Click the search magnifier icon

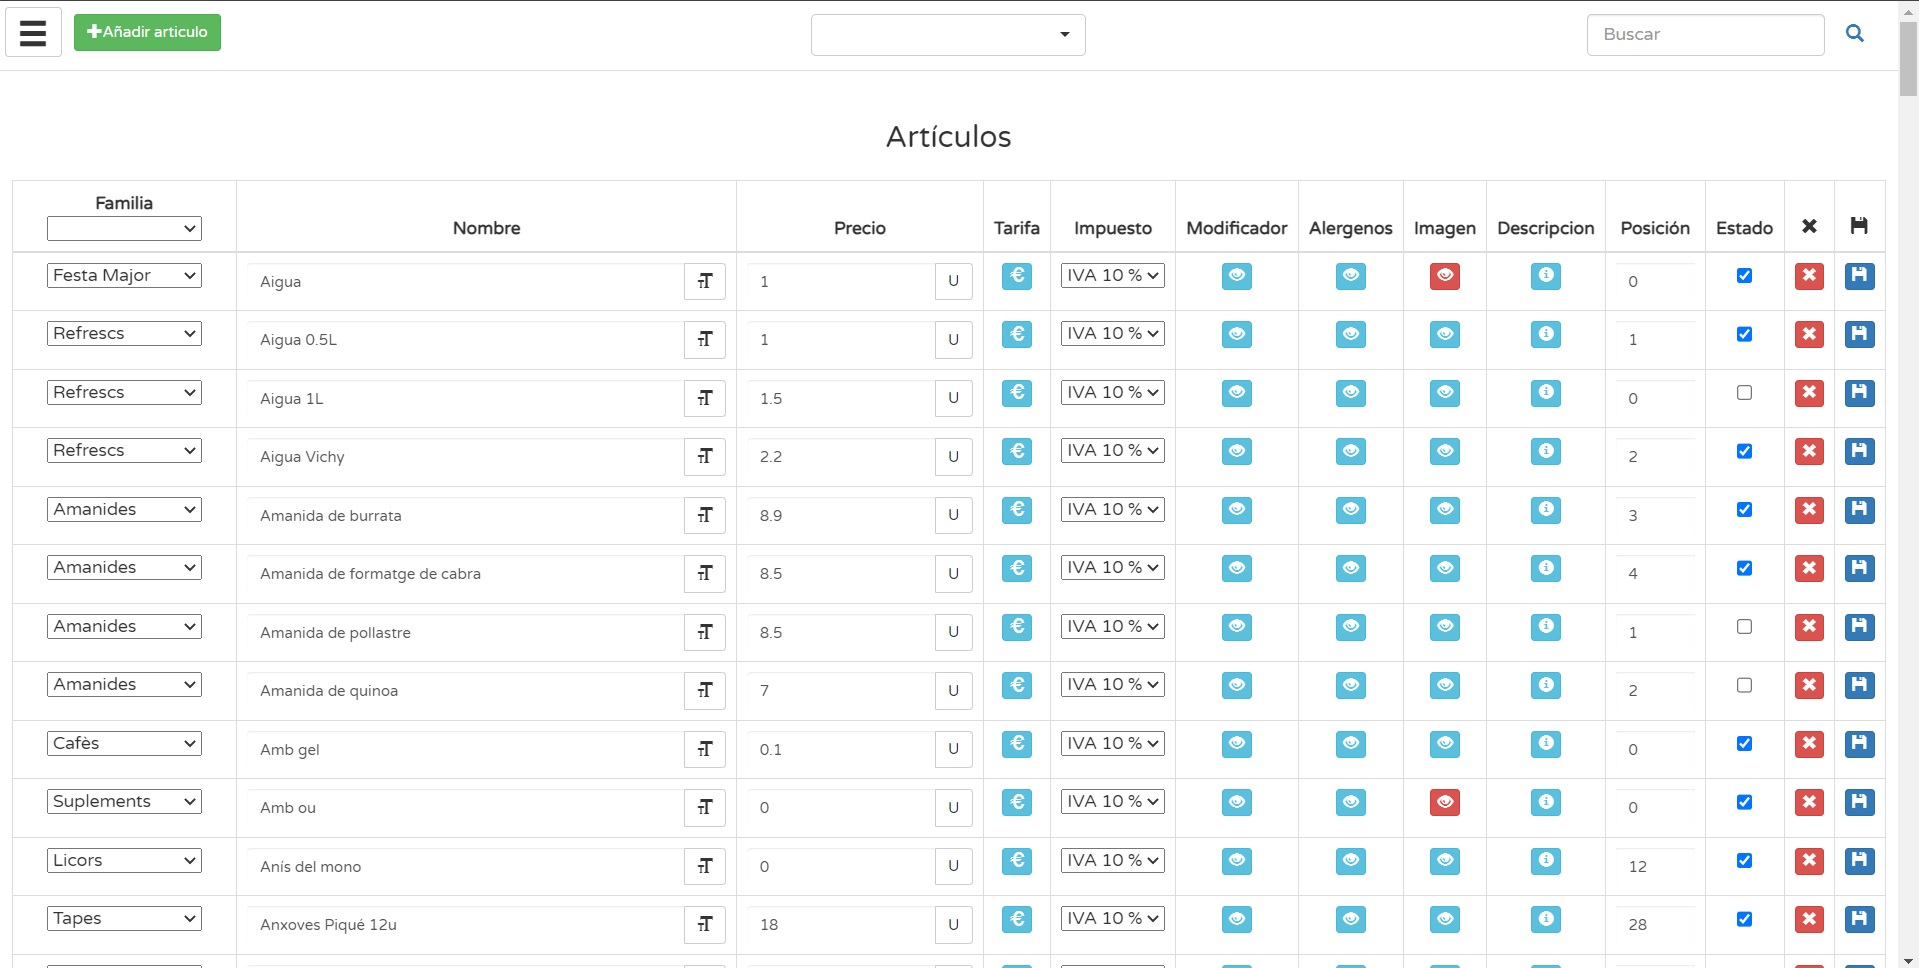(1854, 34)
